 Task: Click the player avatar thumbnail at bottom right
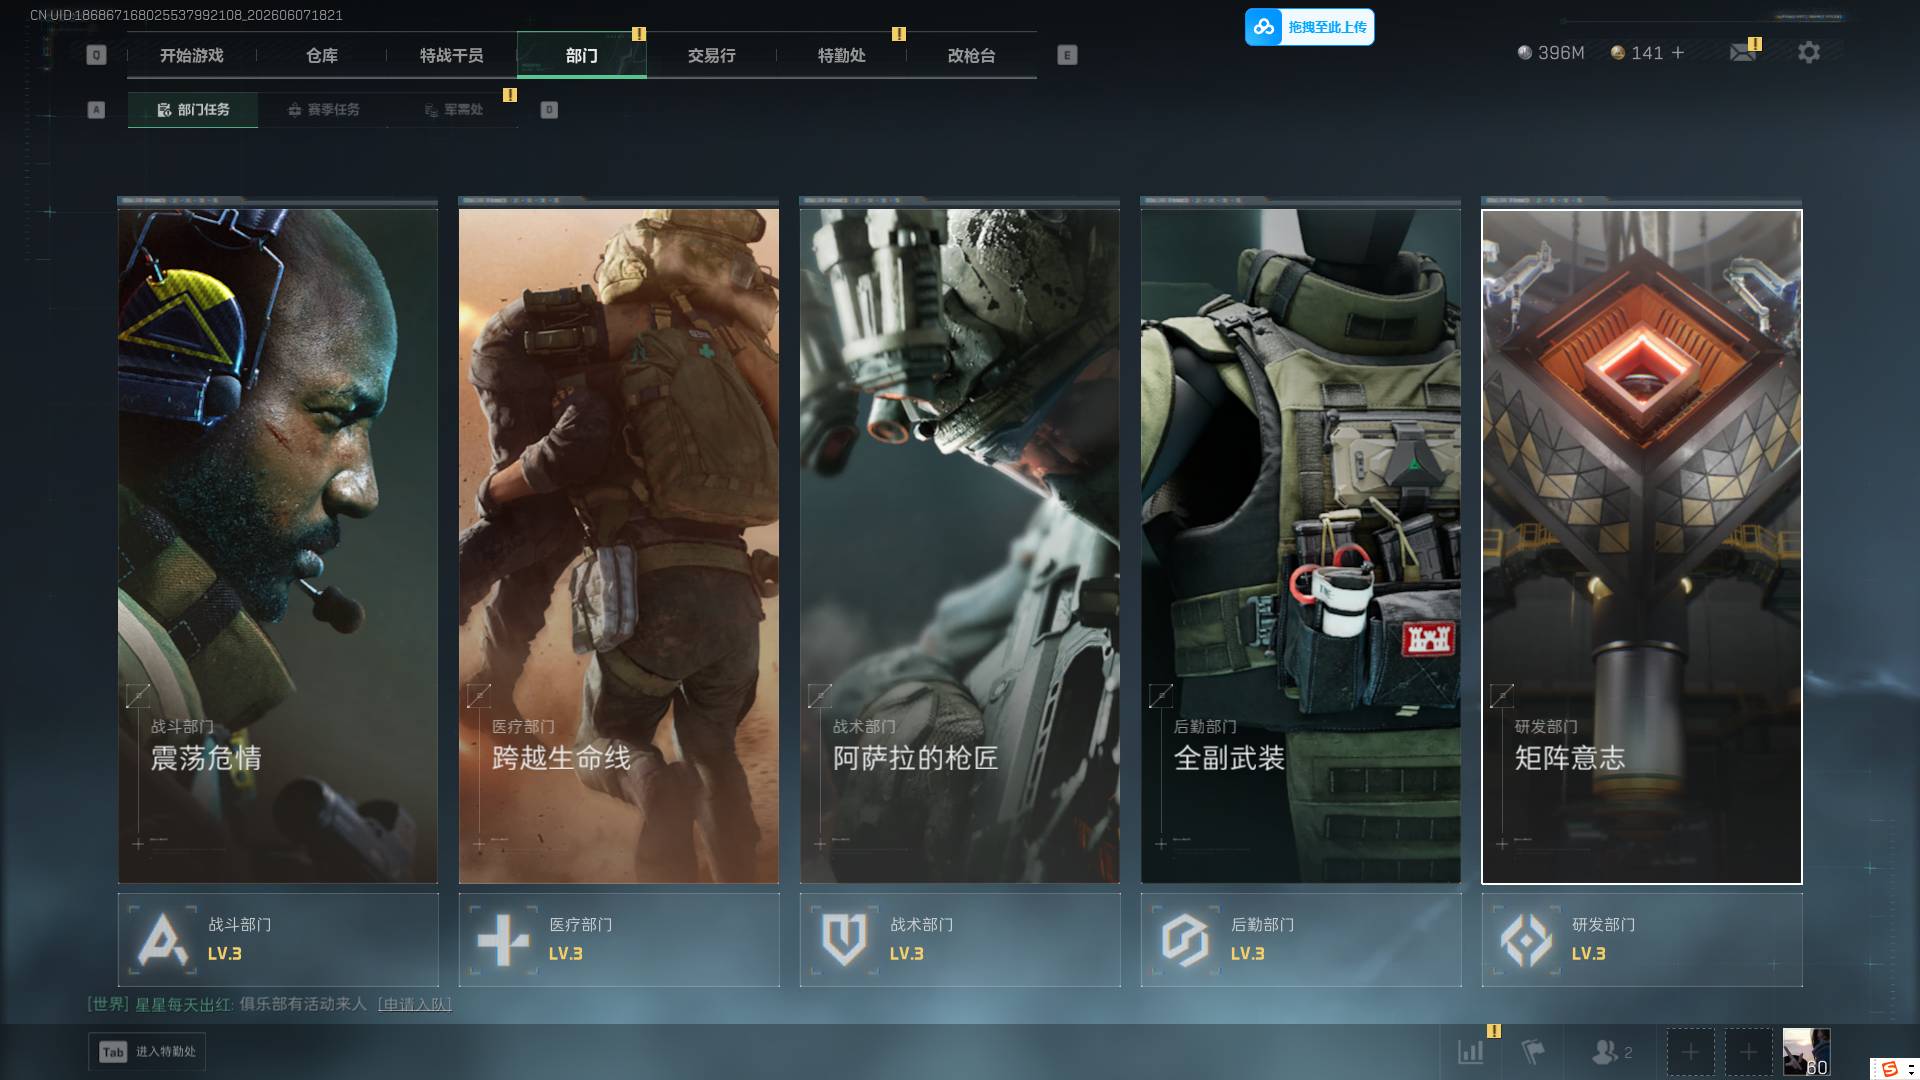[1806, 1052]
